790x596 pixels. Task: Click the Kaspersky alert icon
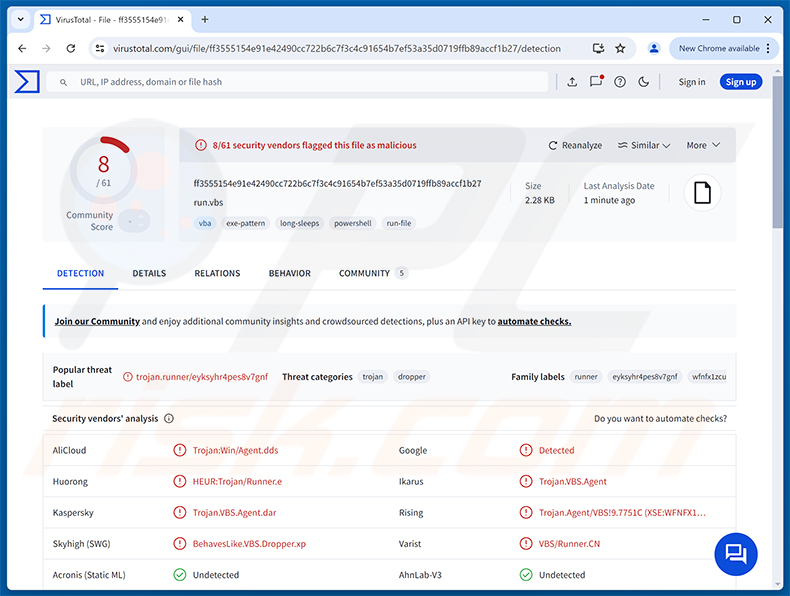[180, 512]
